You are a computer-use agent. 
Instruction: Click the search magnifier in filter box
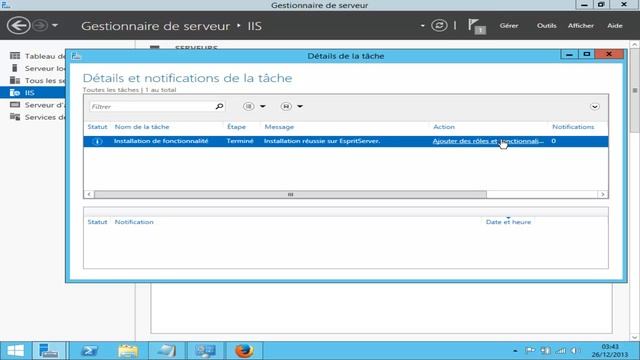coord(219,107)
